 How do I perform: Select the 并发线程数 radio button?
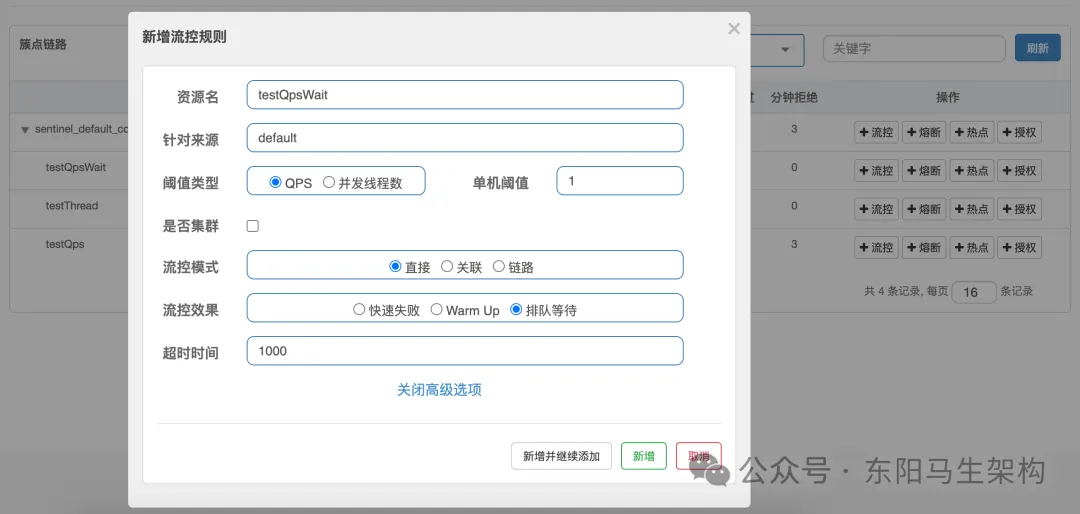[x=329, y=183]
